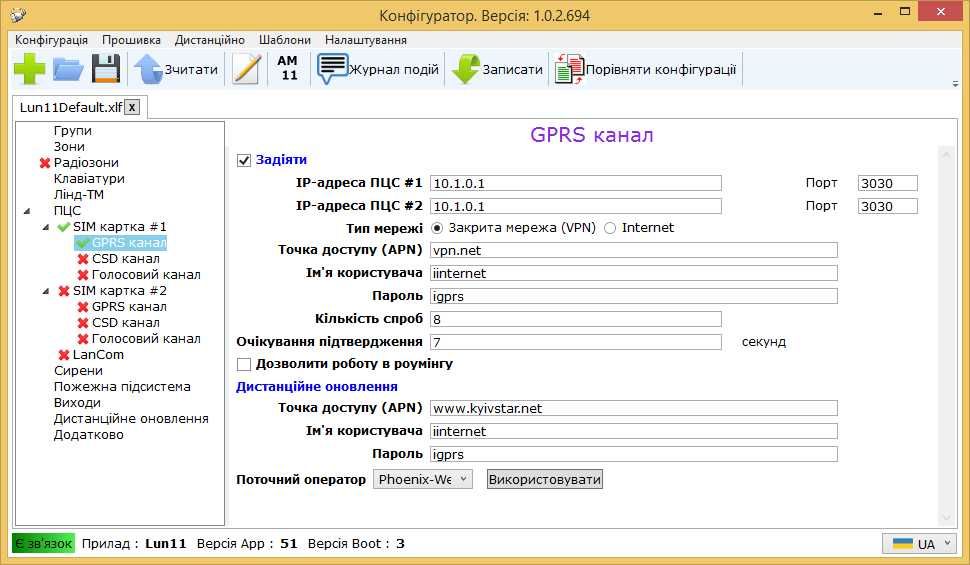Click the AM 11 toolbar icon
The height and width of the screenshot is (565, 970).
point(288,68)
